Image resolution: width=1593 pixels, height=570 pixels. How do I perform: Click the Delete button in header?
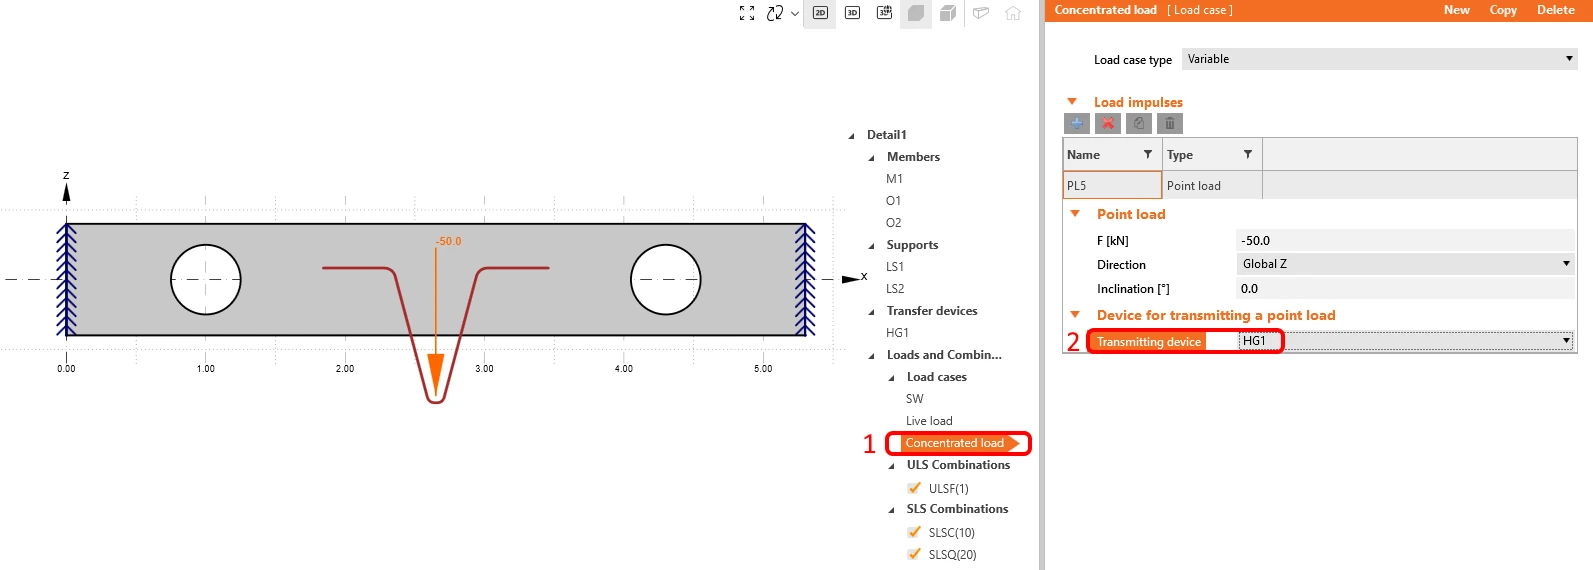pos(1555,10)
